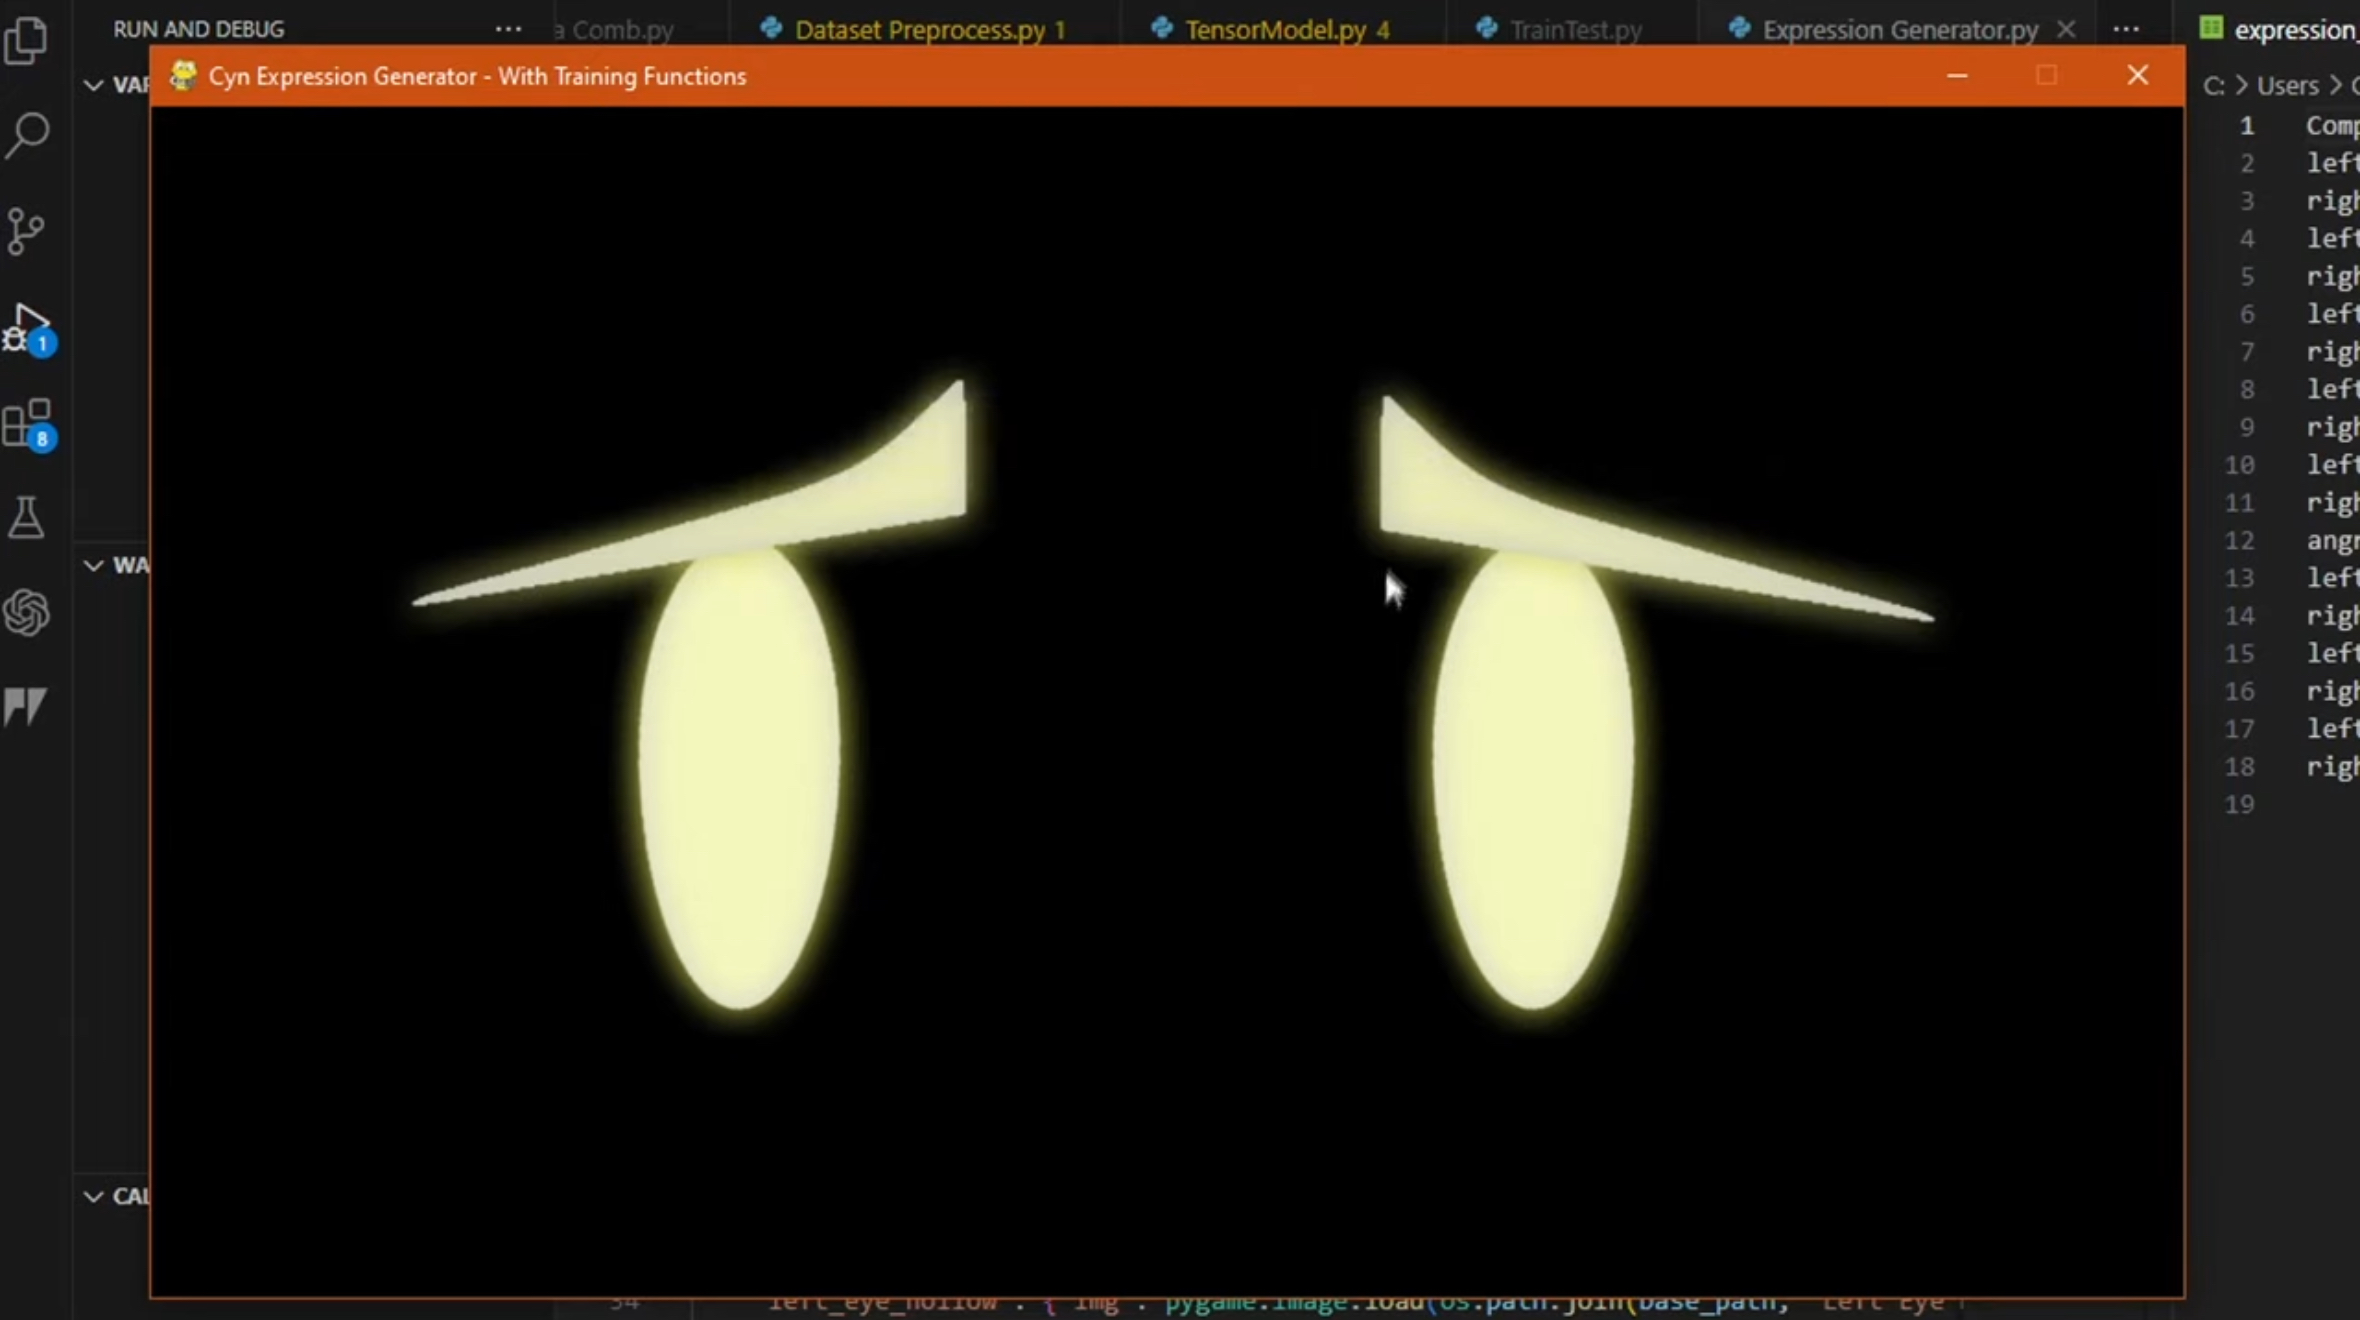Open the Source Control icon
The image size is (2360, 1320).
point(25,231)
